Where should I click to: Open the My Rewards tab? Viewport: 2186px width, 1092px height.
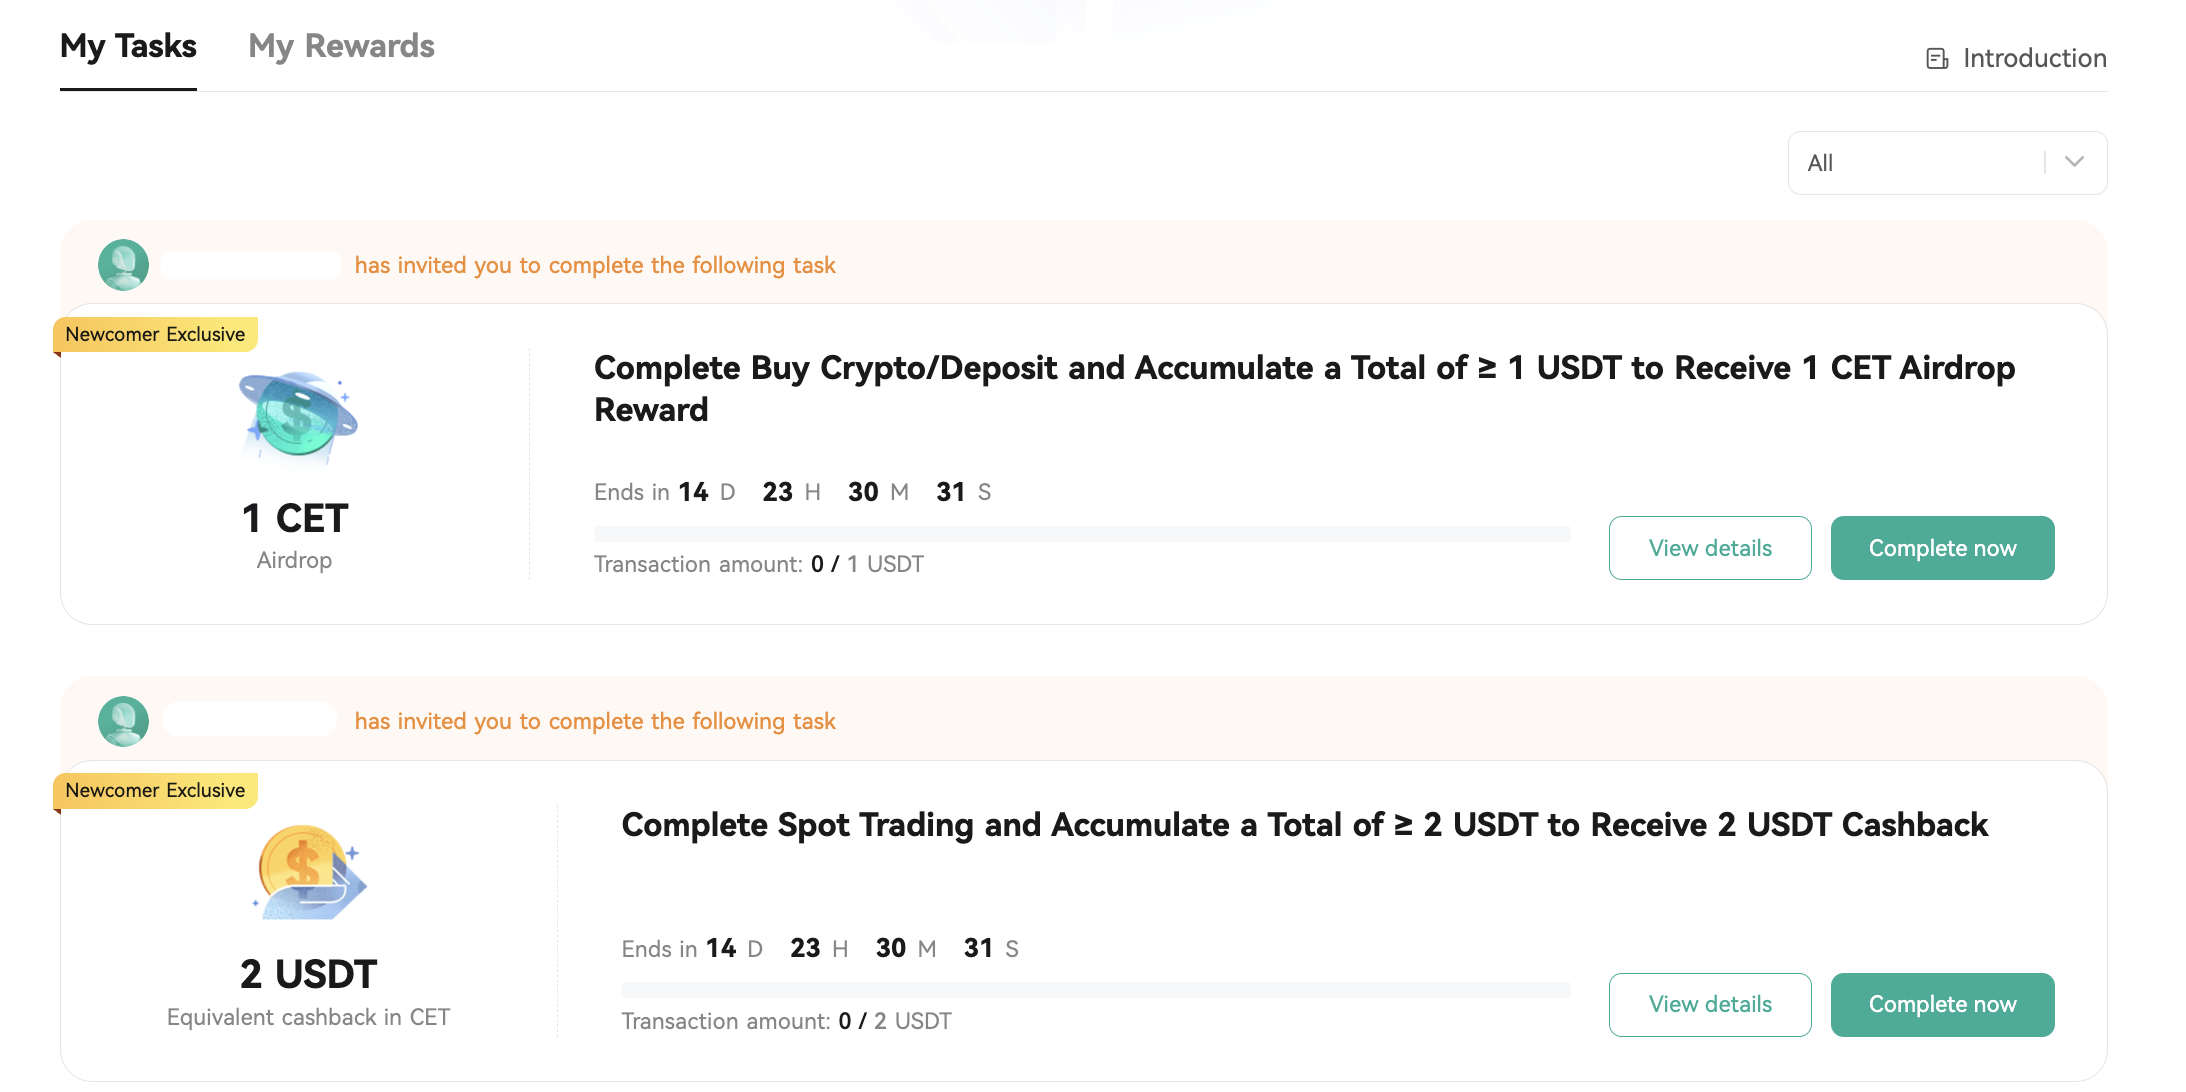(341, 46)
